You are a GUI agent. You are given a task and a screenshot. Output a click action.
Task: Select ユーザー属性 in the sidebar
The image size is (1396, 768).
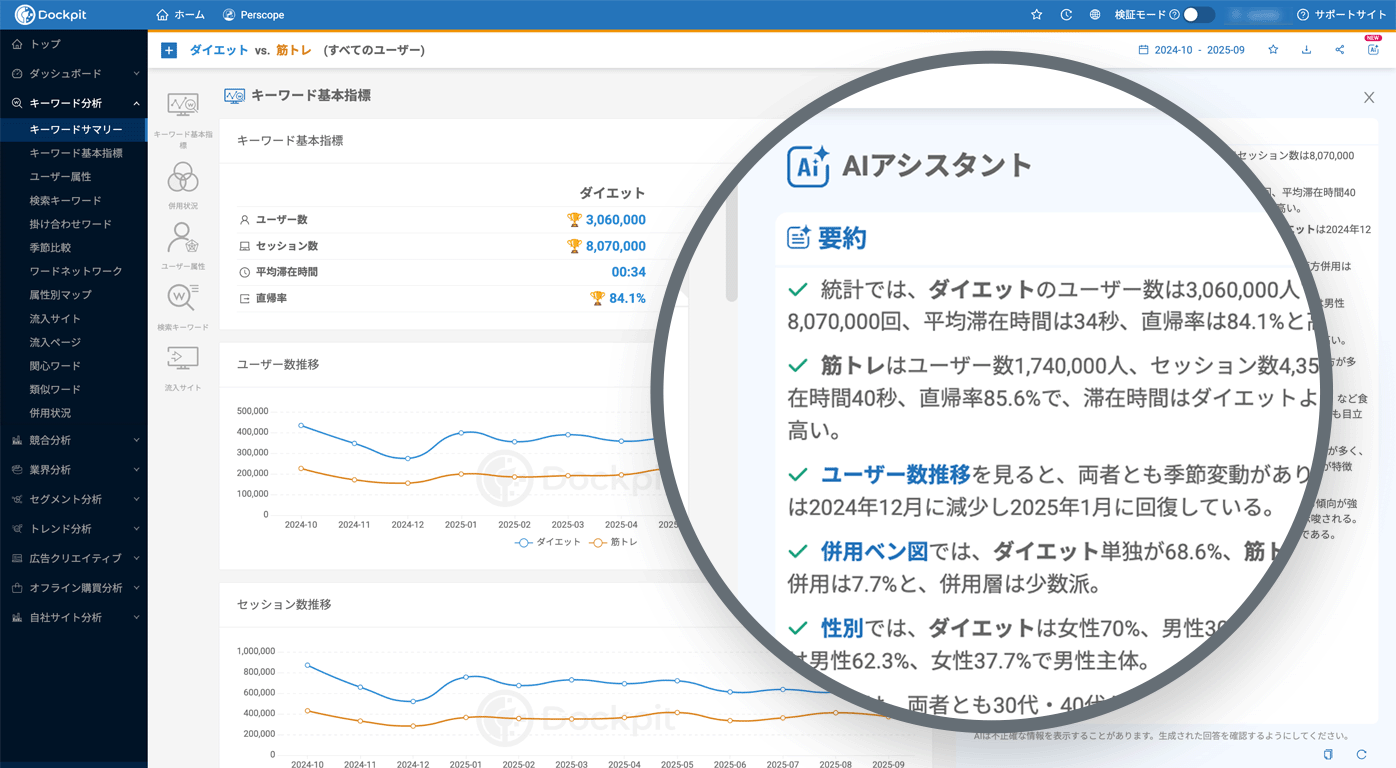point(60,177)
